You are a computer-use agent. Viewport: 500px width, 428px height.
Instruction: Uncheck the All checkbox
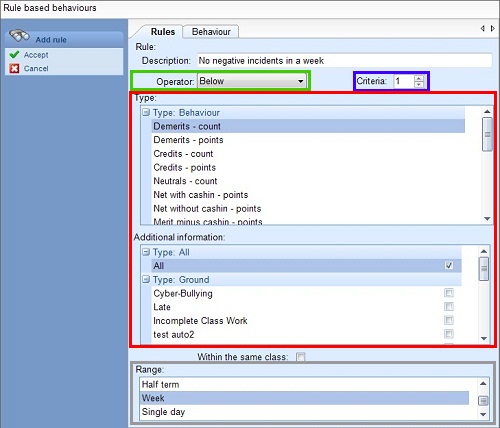click(449, 265)
